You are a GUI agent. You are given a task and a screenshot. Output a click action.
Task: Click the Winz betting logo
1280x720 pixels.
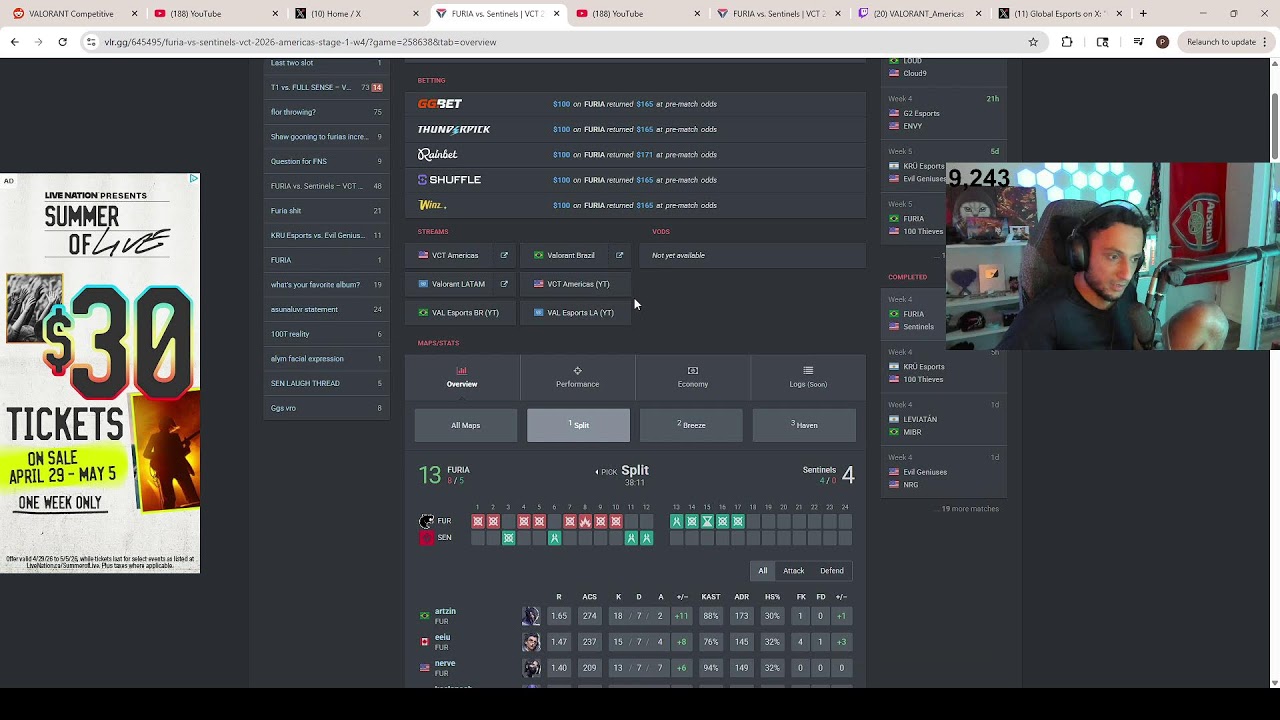pyautogui.click(x=432, y=205)
